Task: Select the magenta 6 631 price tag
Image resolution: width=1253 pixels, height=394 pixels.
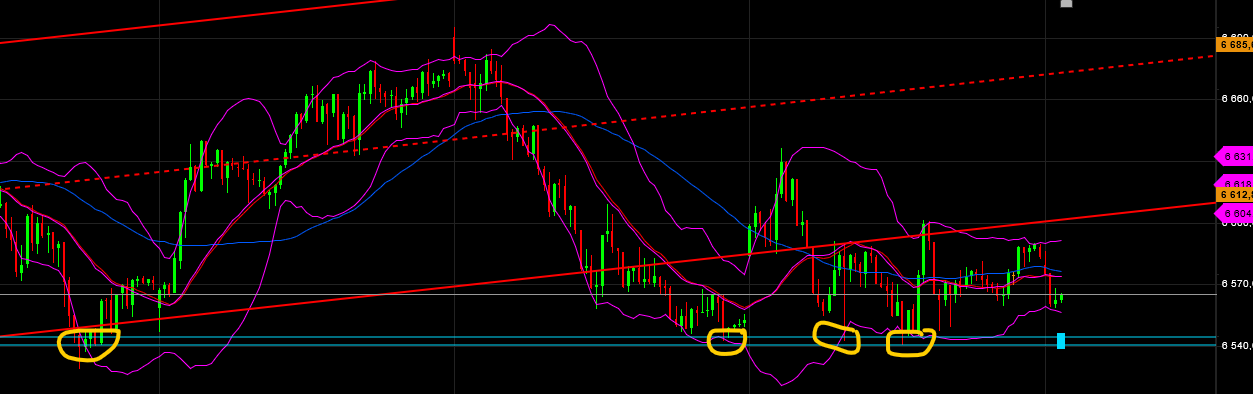Action: (x=1234, y=156)
